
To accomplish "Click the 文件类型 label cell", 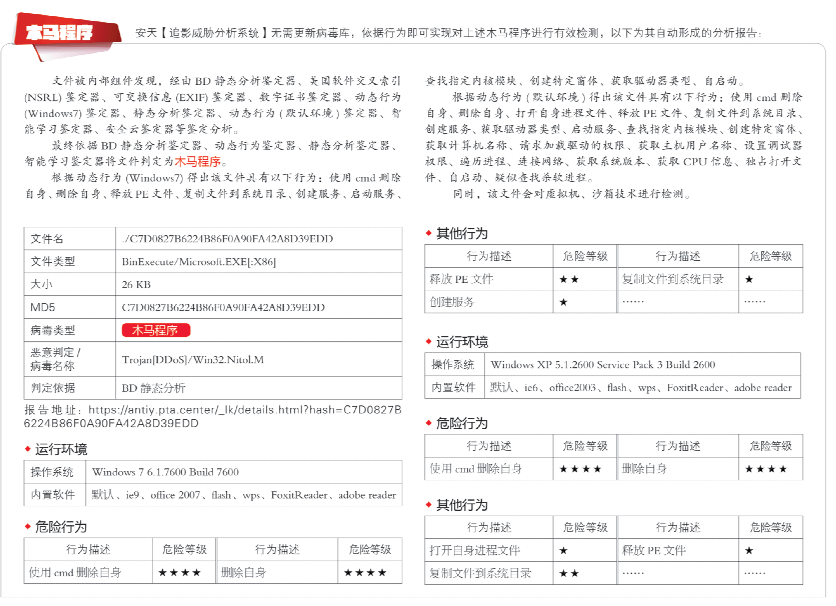I will click(x=70, y=262).
